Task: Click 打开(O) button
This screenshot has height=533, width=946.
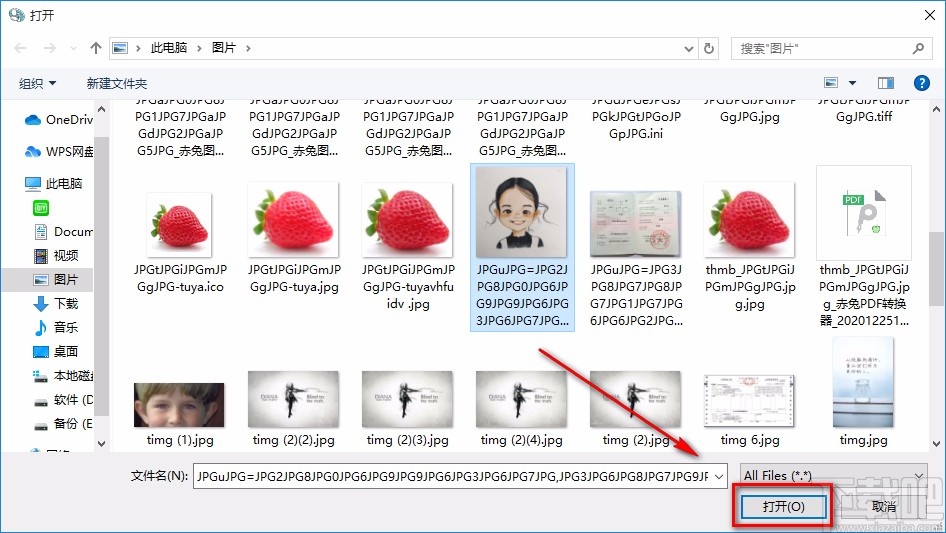Action: (783, 506)
